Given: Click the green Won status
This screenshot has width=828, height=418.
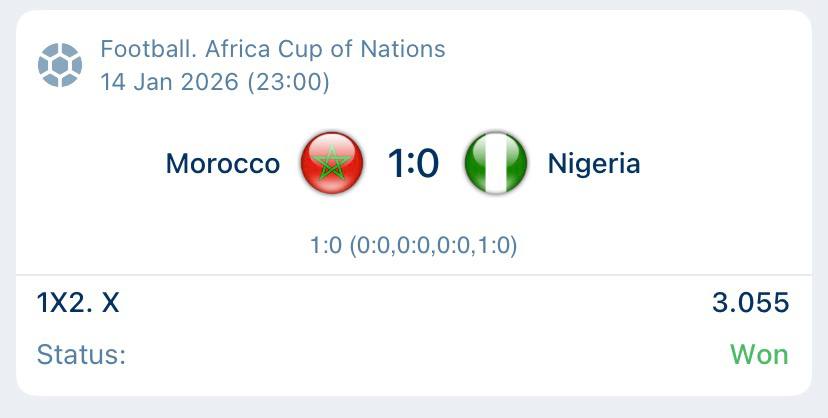Looking at the screenshot, I should [759, 355].
